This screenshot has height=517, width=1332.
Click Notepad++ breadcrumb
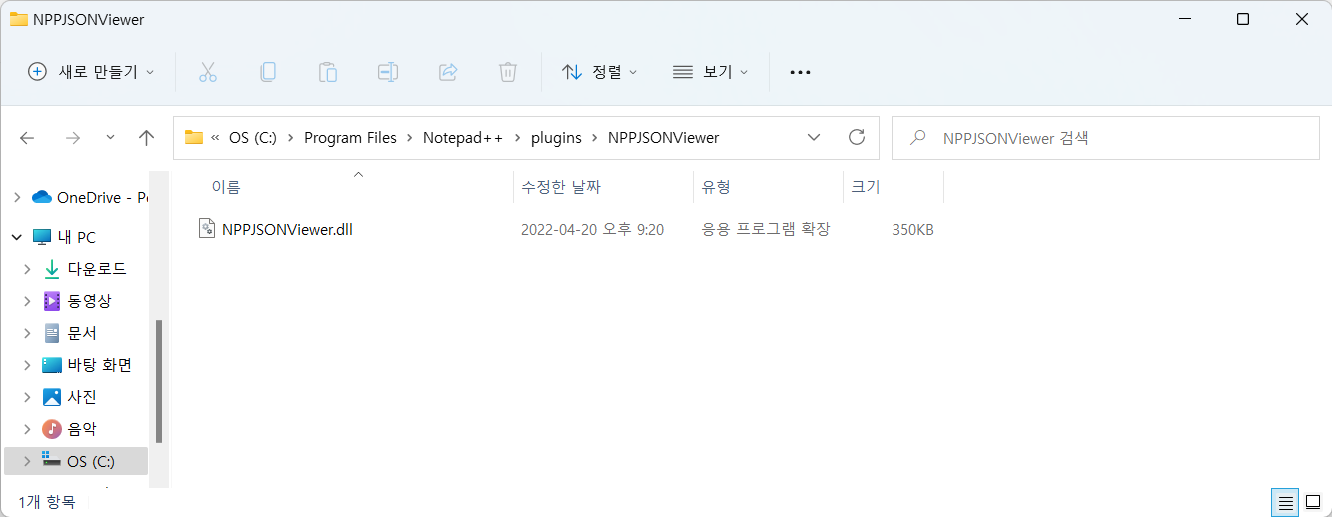pyautogui.click(x=464, y=138)
